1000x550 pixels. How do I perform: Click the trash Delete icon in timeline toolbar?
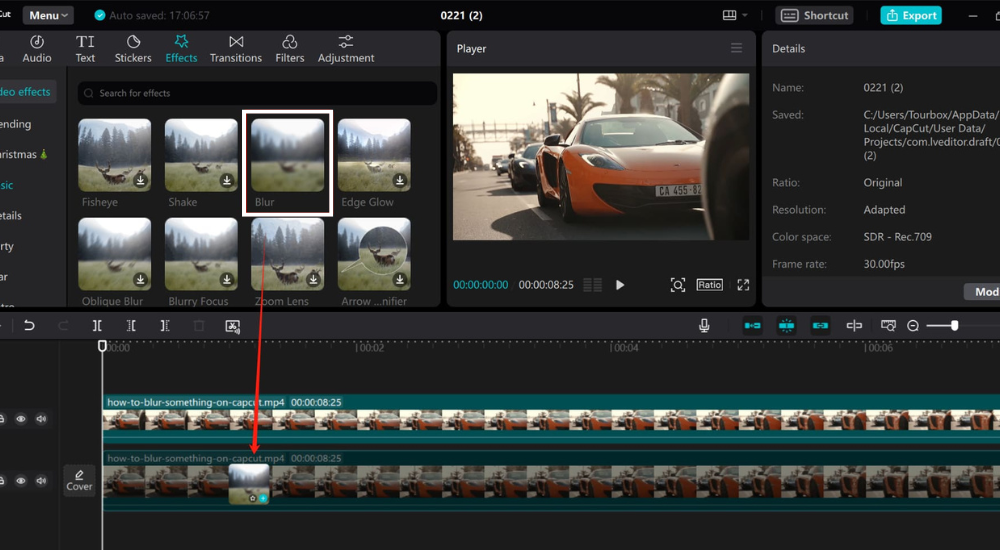click(199, 326)
